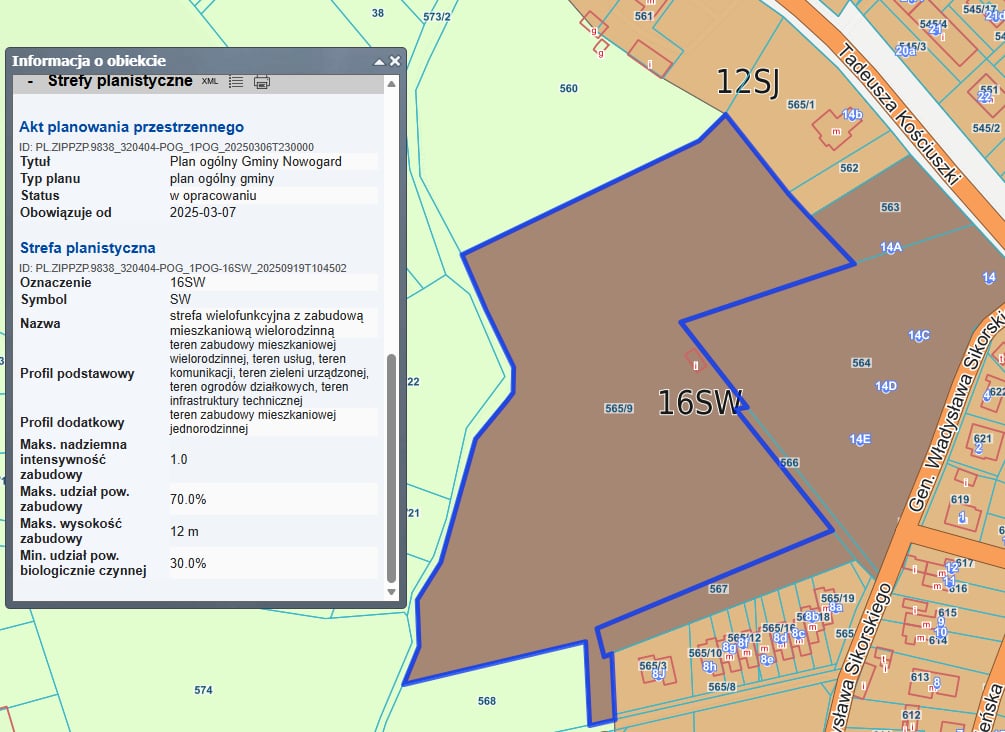Click the 16SW zone label on map

coord(700,402)
